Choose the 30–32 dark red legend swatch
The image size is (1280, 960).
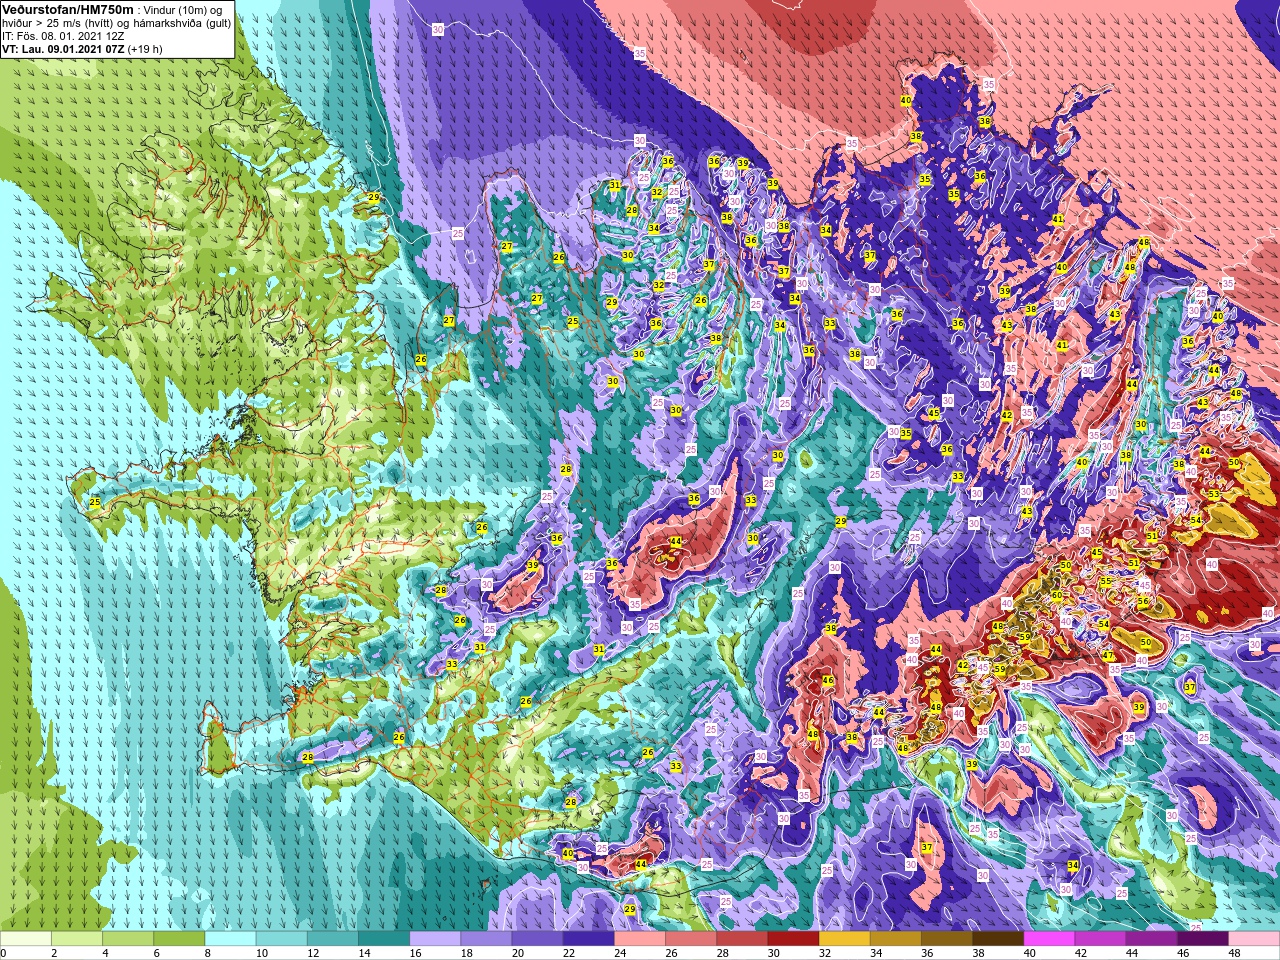click(x=794, y=938)
